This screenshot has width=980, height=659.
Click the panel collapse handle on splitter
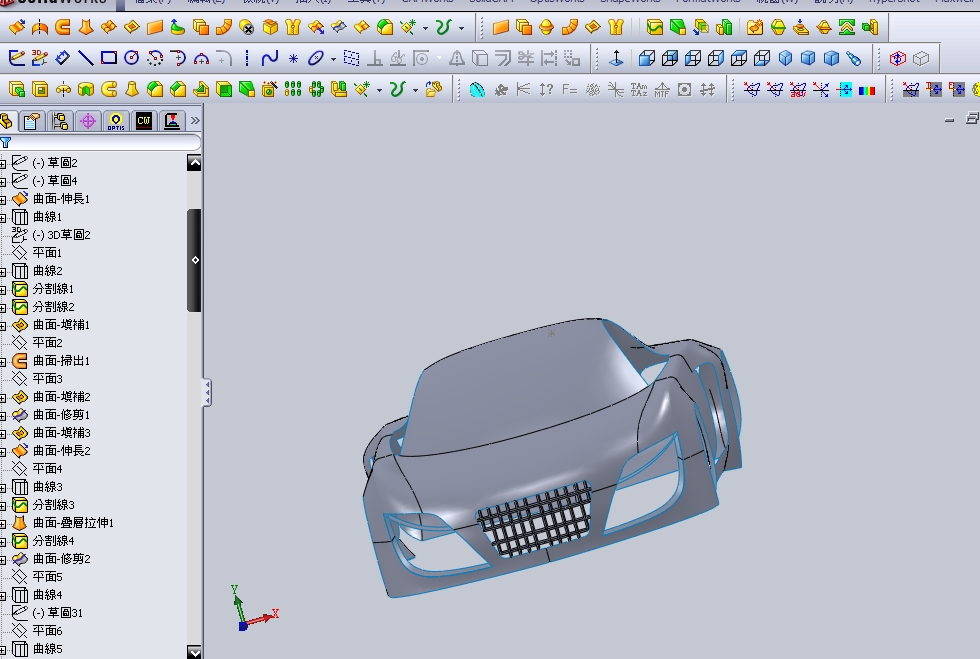207,392
